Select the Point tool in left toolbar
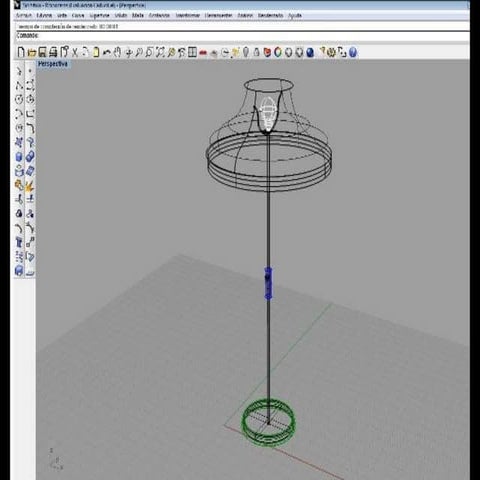This screenshot has height=480, width=480. pyautogui.click(x=30, y=71)
